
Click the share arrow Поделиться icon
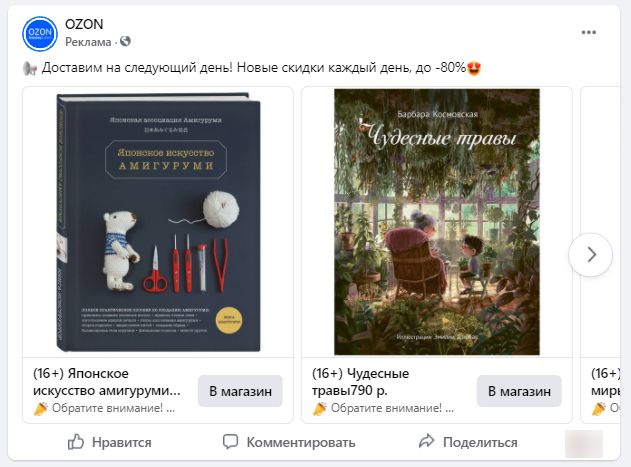click(427, 441)
